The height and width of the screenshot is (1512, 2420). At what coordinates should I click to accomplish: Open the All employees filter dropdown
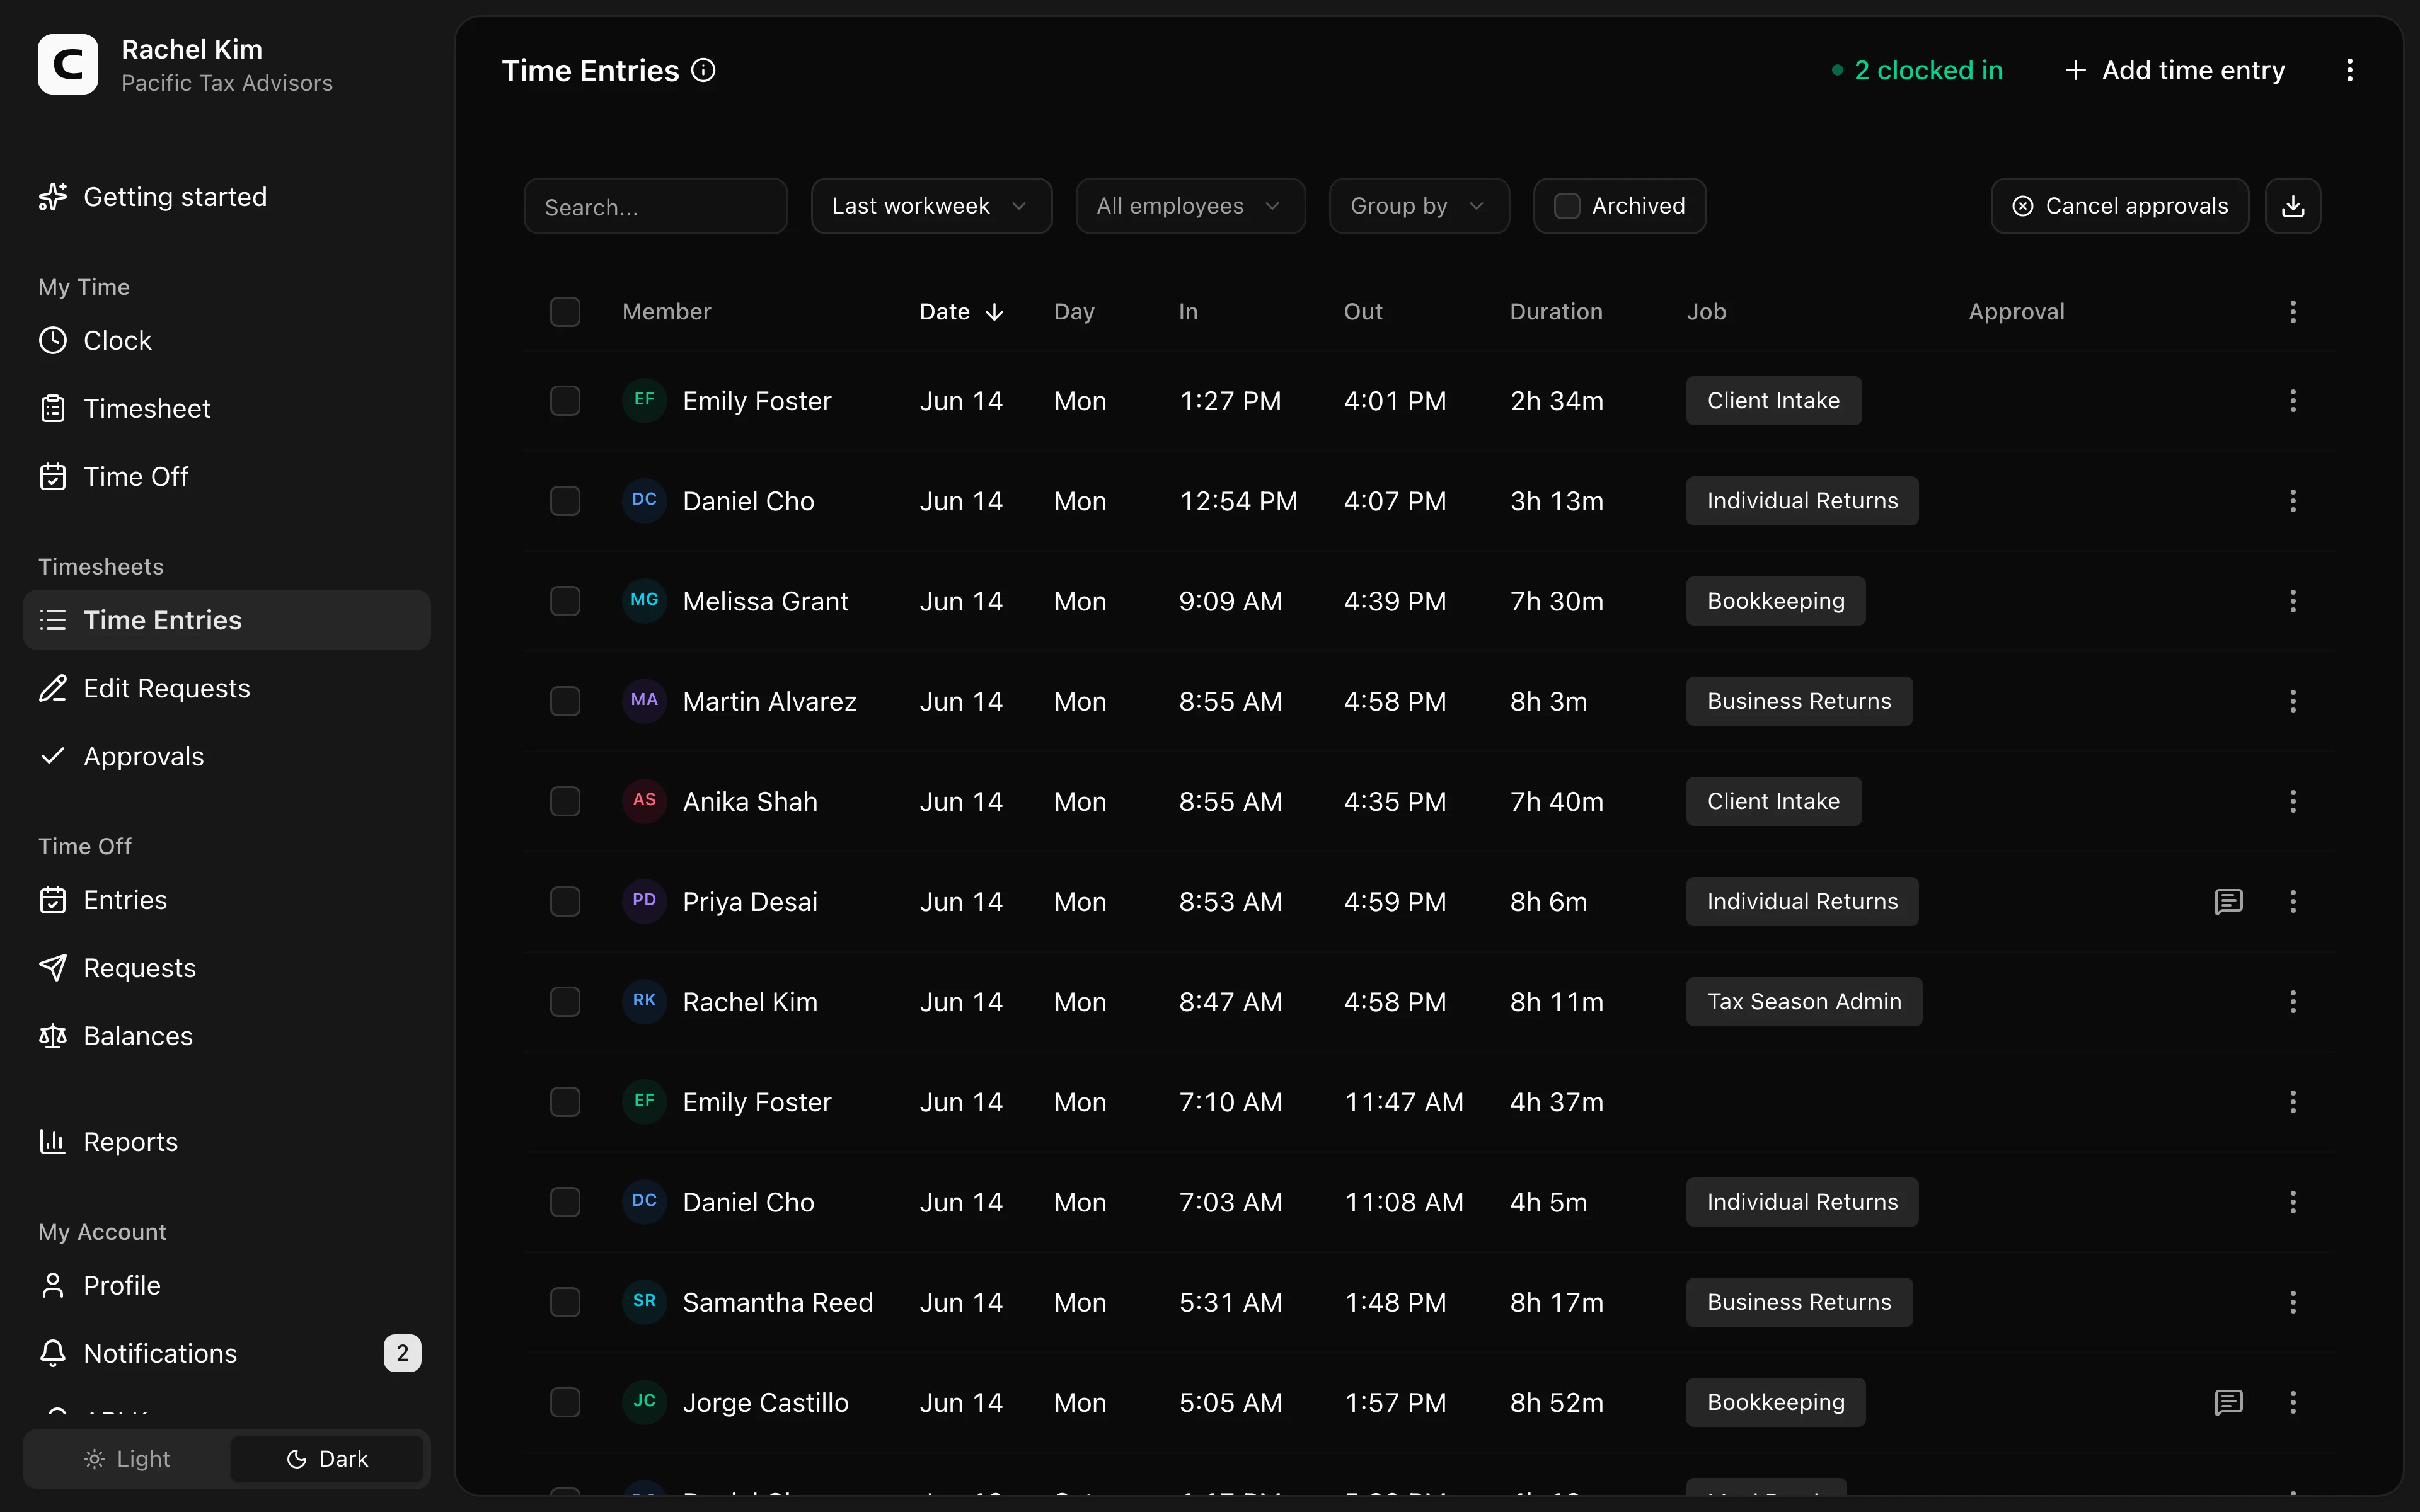[1190, 206]
